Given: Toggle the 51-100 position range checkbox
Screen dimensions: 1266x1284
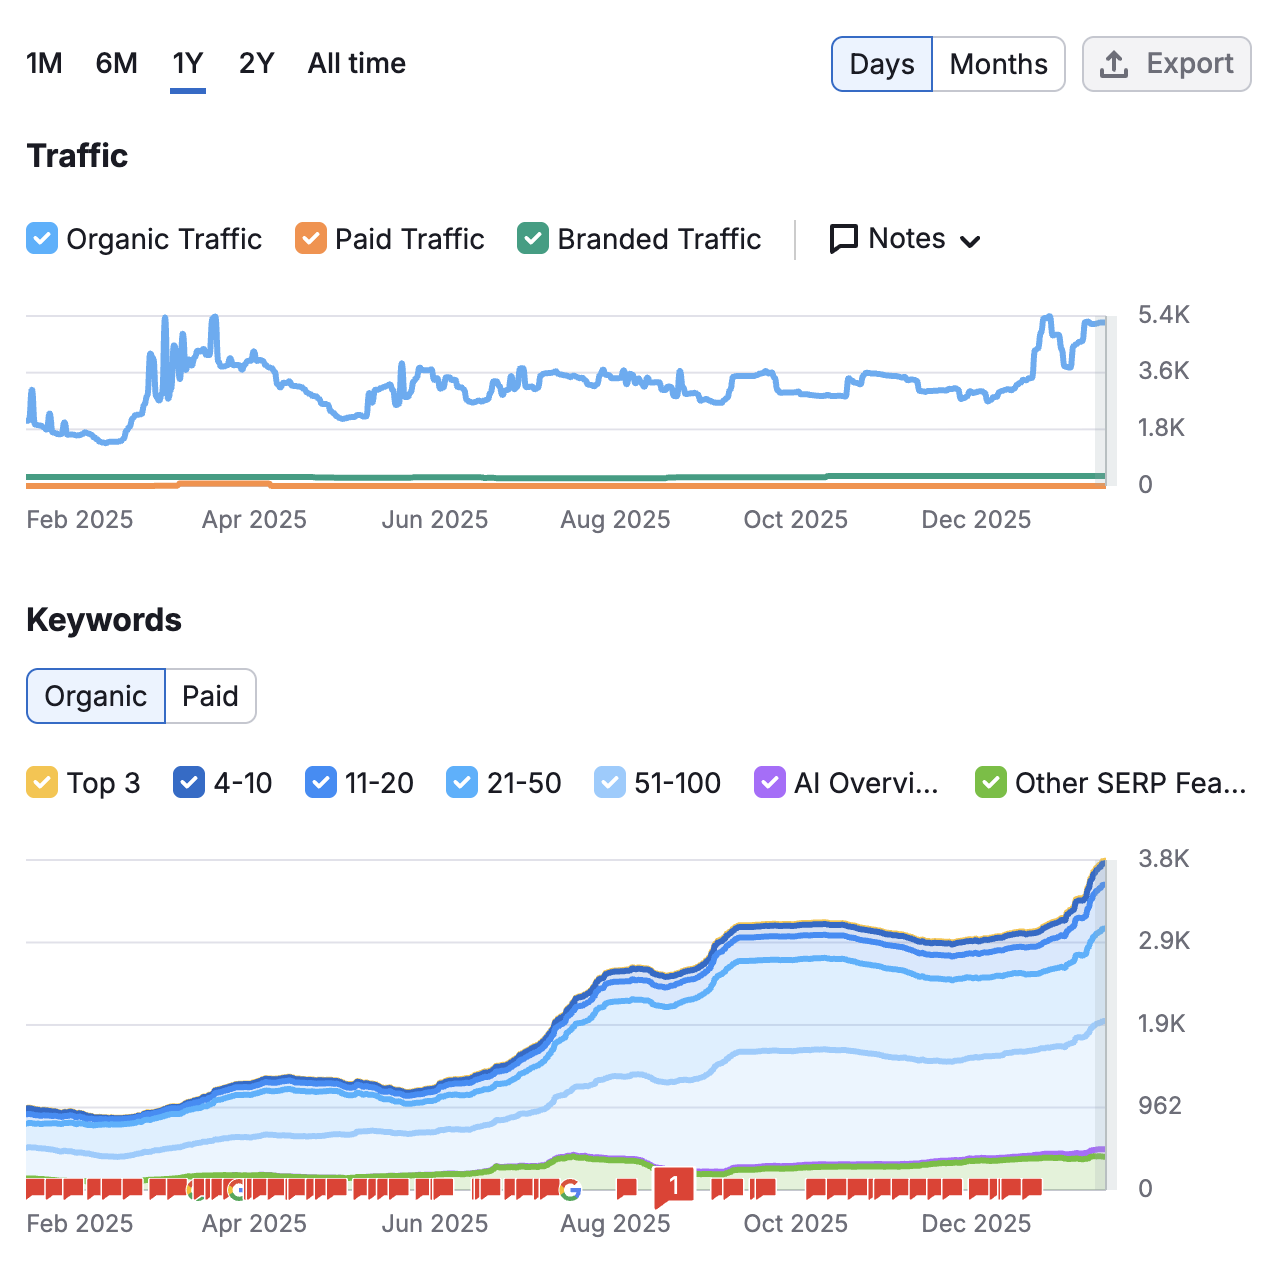Looking at the screenshot, I should tap(610, 782).
